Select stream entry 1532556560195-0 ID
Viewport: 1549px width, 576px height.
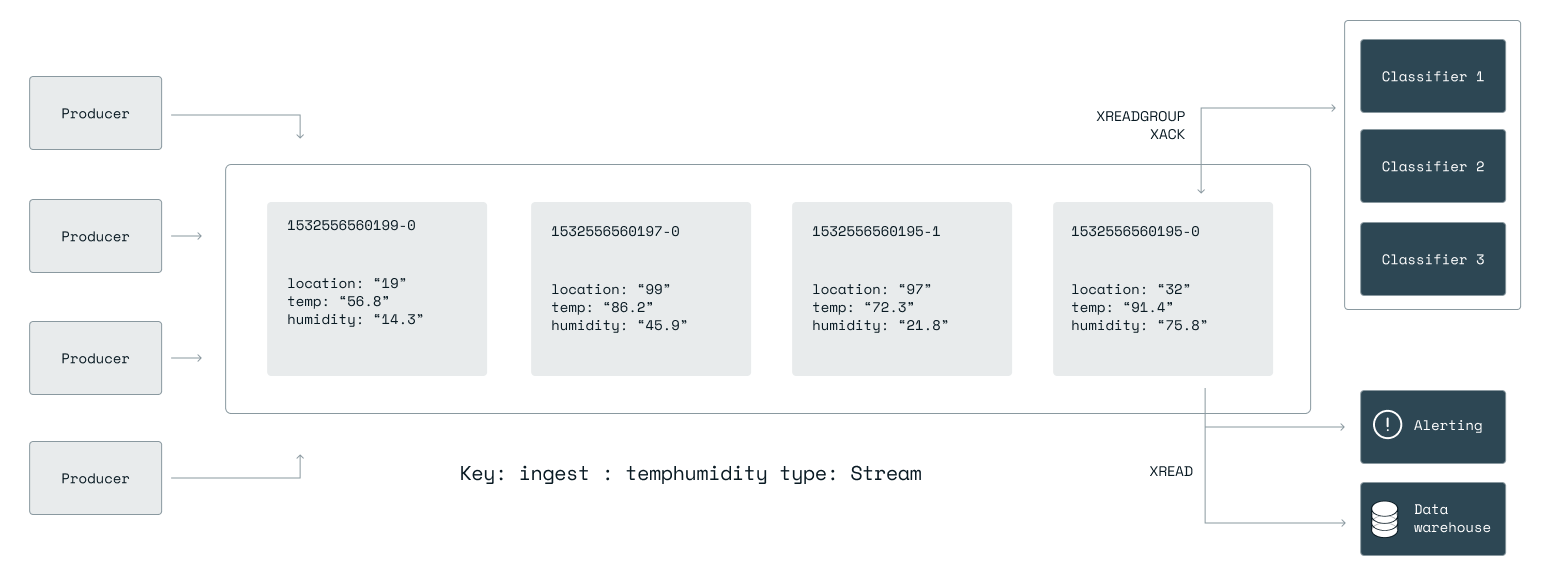1135,231
